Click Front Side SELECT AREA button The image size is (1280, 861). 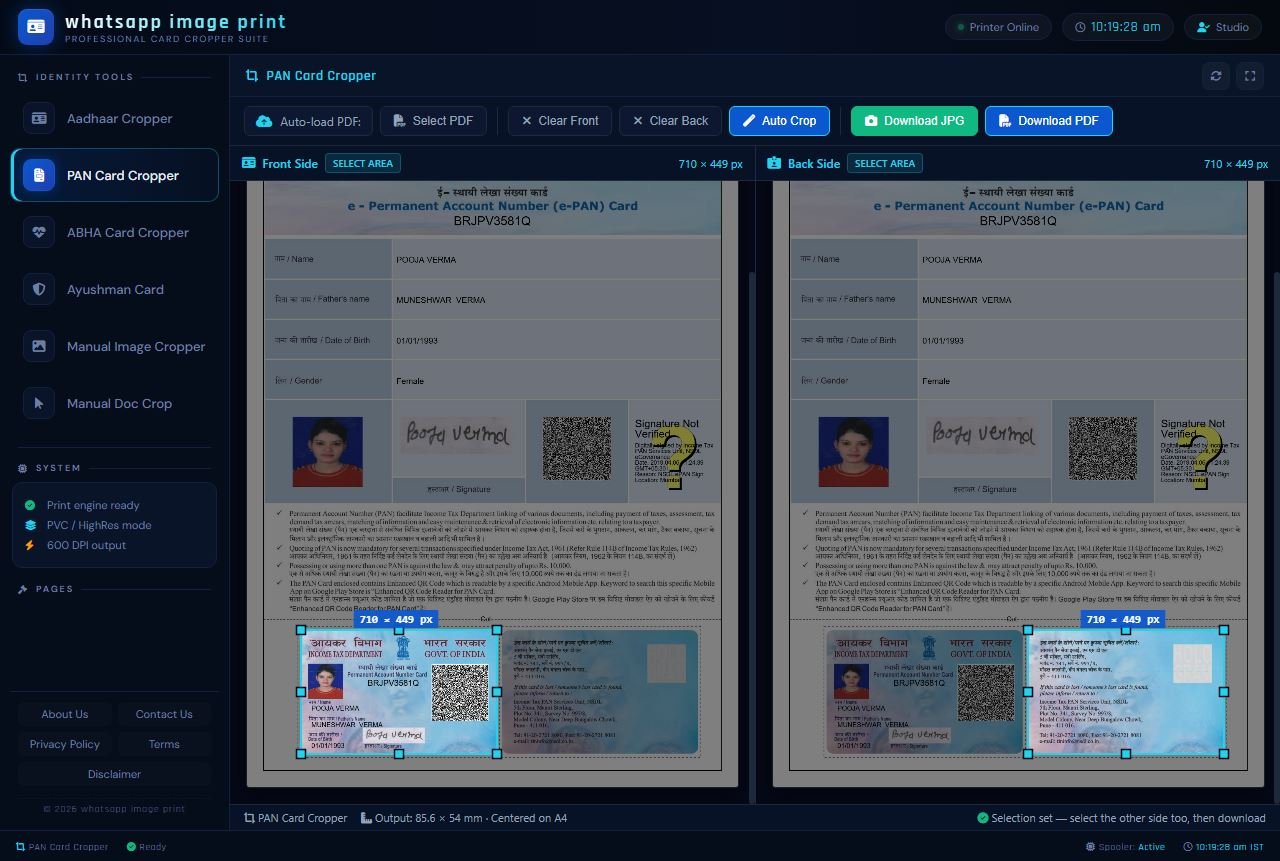click(363, 164)
